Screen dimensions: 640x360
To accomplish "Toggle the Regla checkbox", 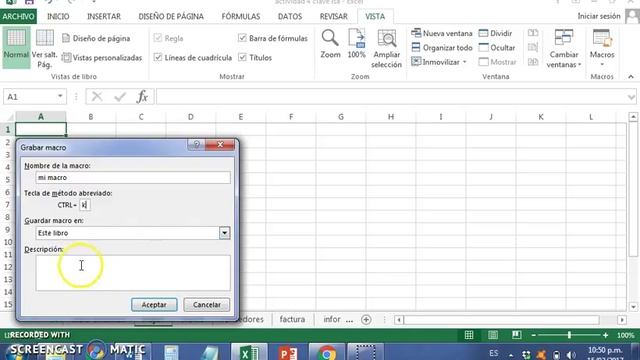I will pyautogui.click(x=158, y=38).
